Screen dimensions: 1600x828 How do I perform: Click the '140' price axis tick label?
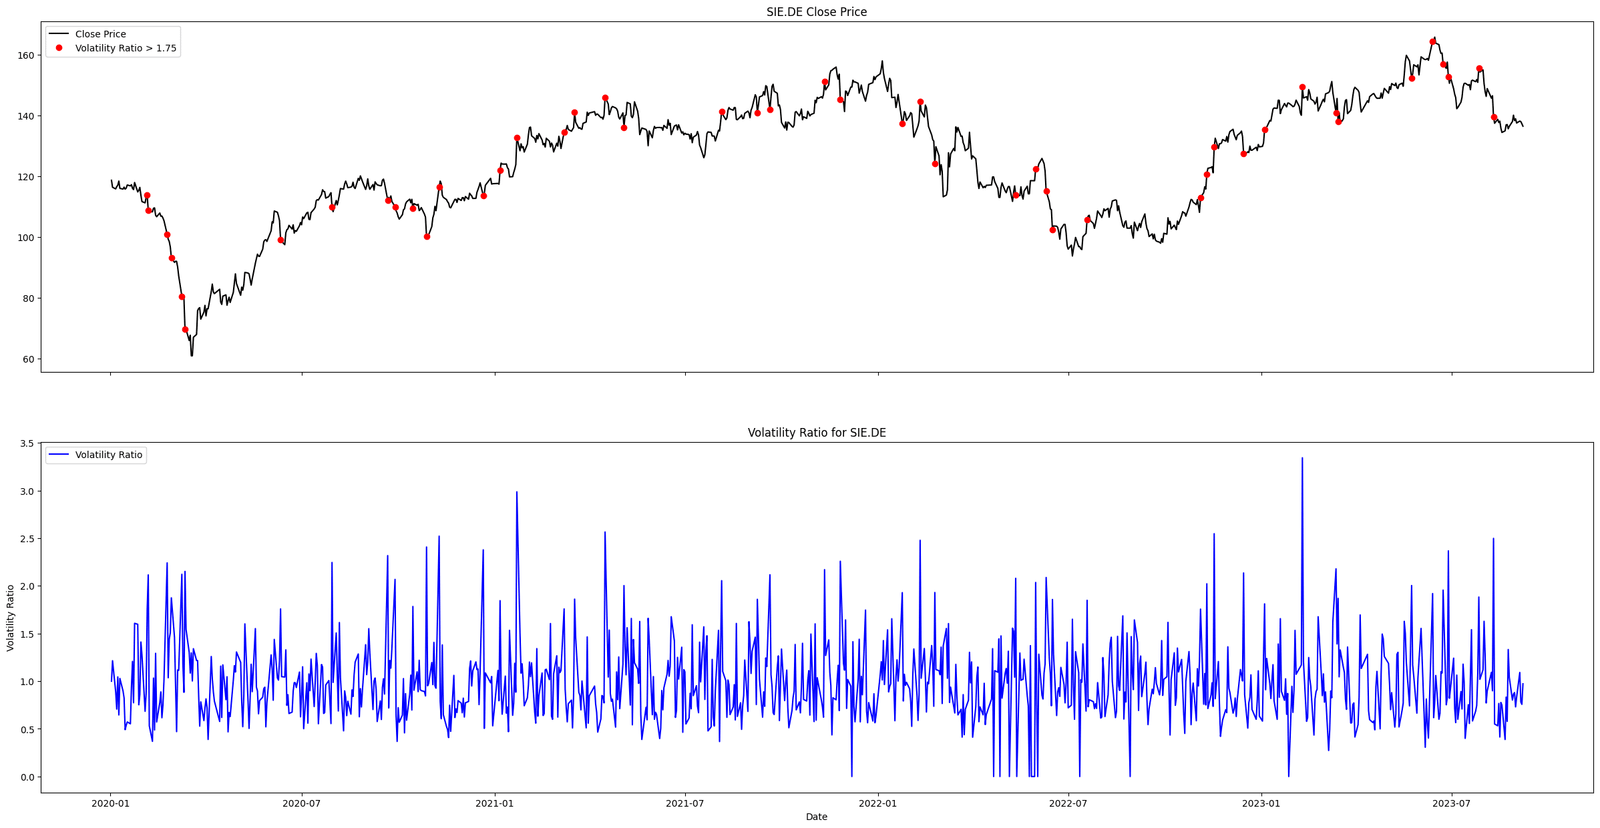coord(26,117)
